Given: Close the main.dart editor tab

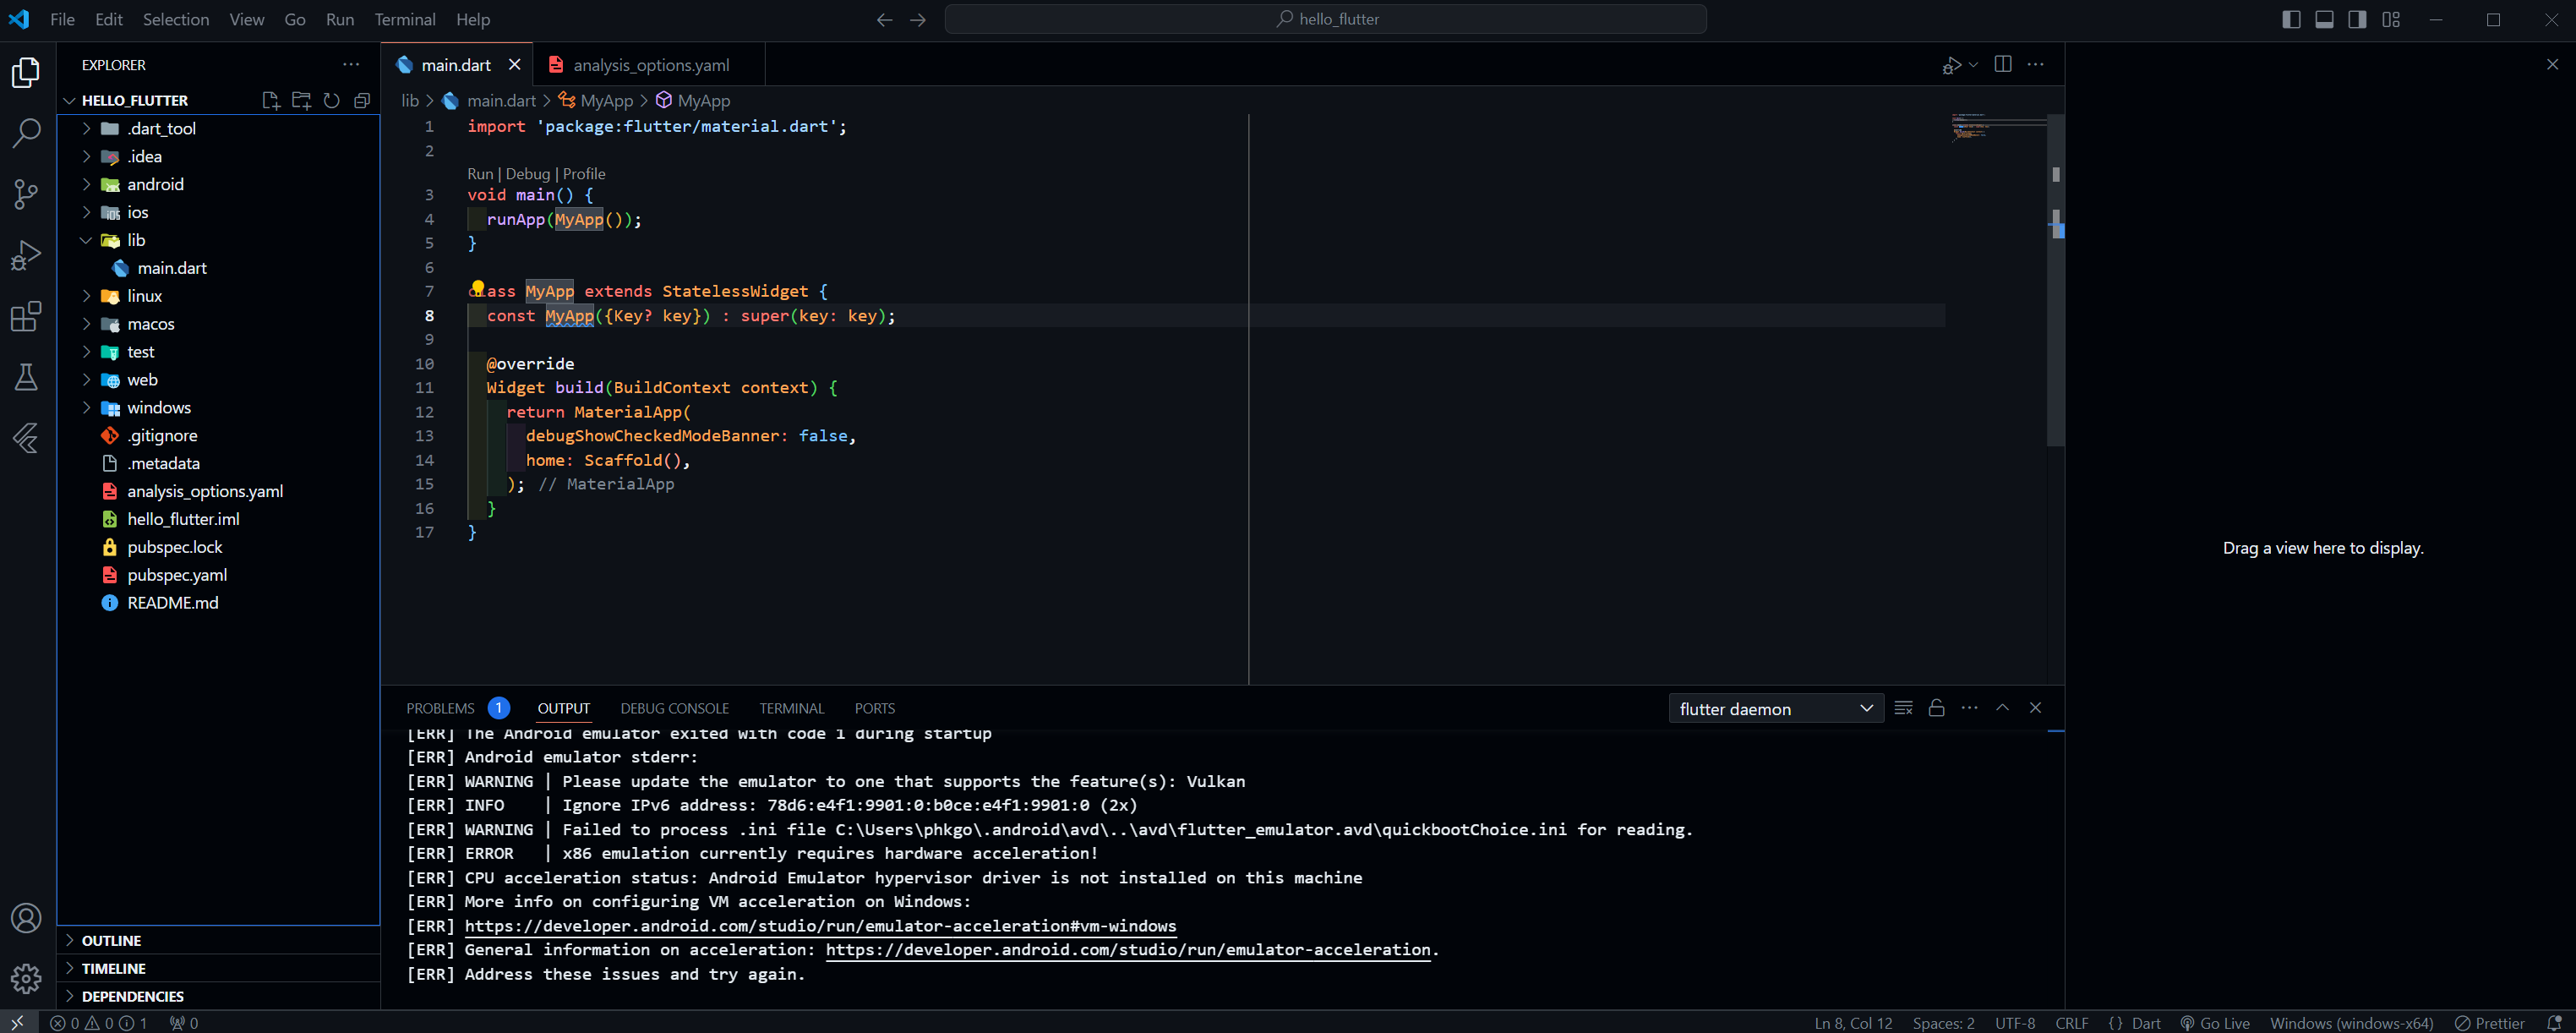Looking at the screenshot, I should point(515,64).
